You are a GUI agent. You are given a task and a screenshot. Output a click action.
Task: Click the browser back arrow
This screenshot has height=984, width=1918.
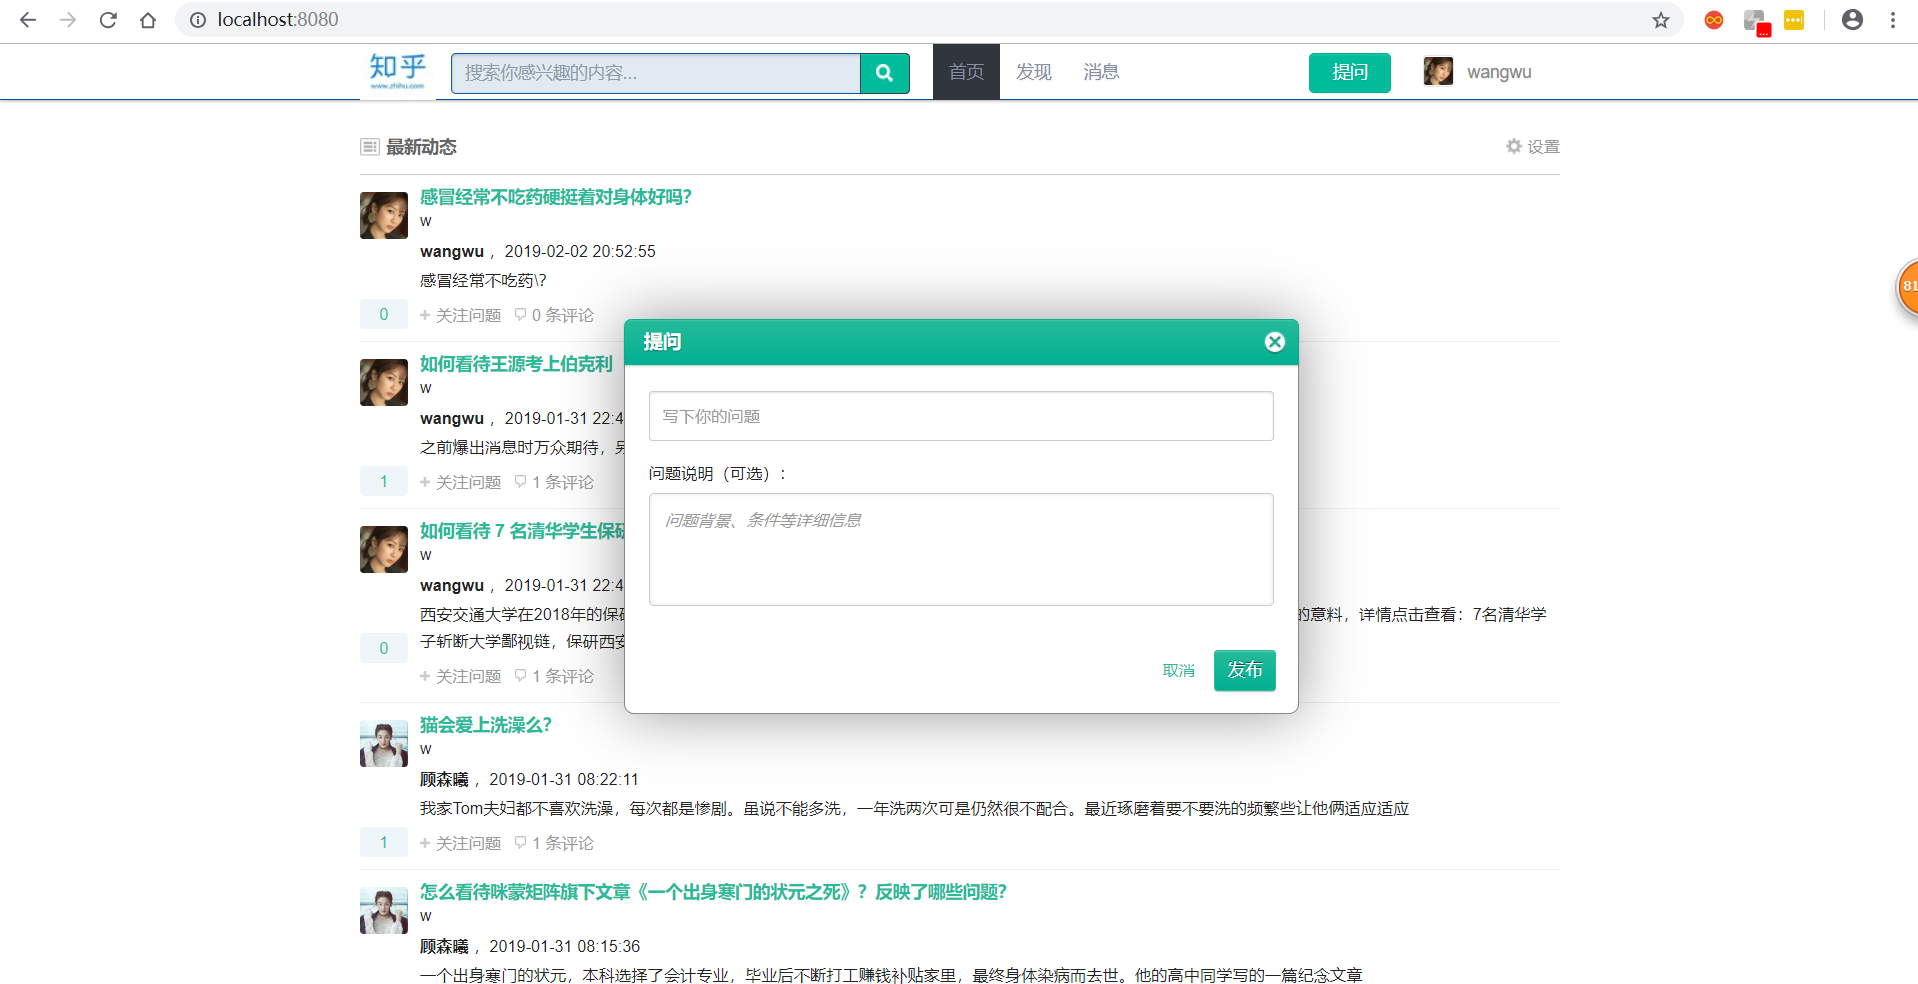28,20
